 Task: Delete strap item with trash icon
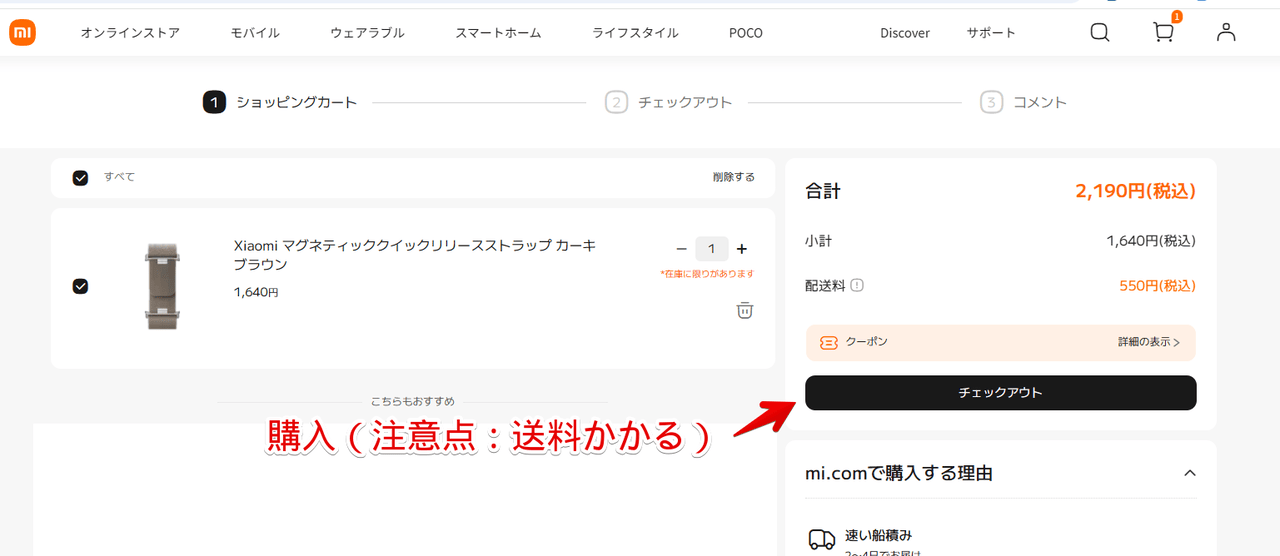click(x=744, y=310)
